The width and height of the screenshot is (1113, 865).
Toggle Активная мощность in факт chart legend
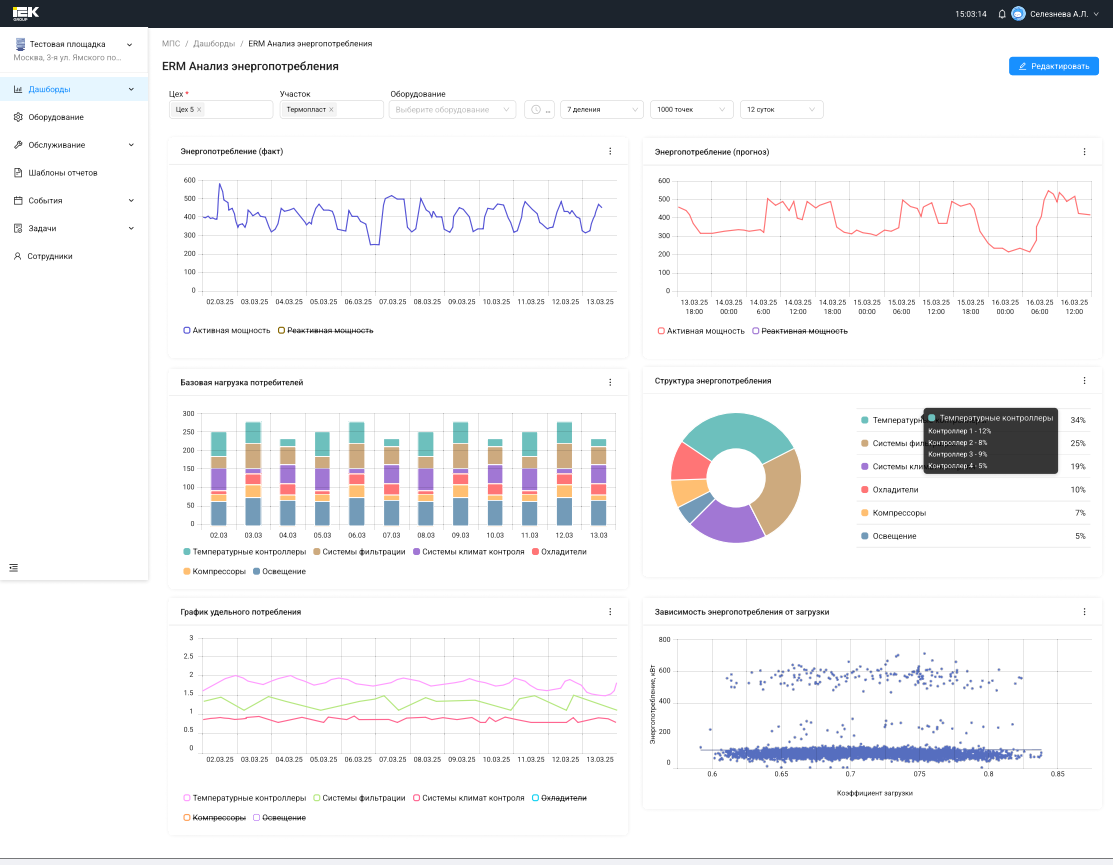point(226,331)
